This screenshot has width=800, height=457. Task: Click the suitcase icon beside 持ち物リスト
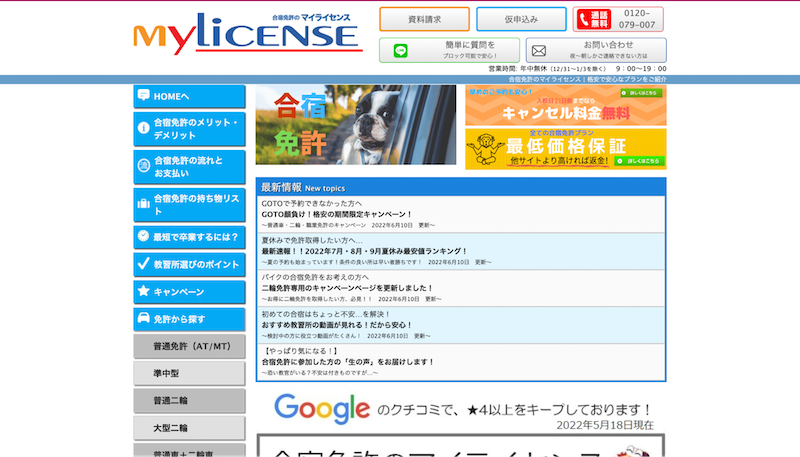[143, 204]
